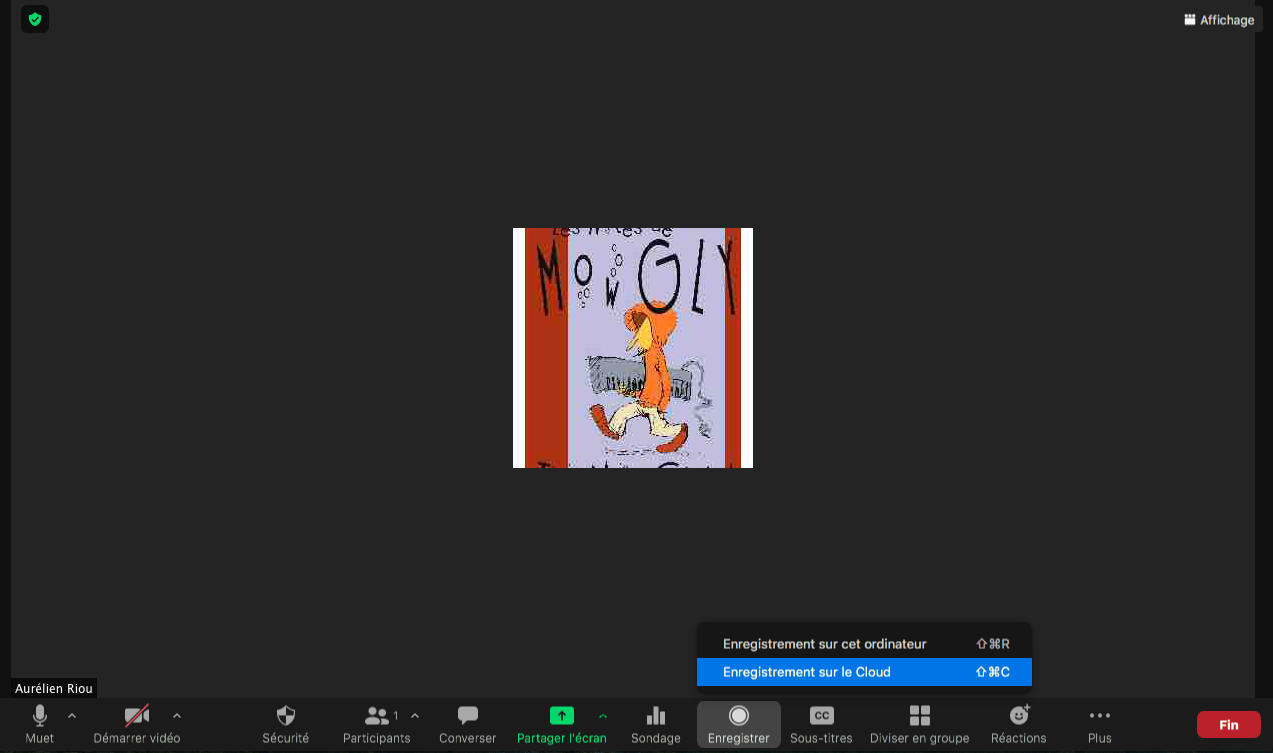Toggle the Muet microphone button

point(39,724)
